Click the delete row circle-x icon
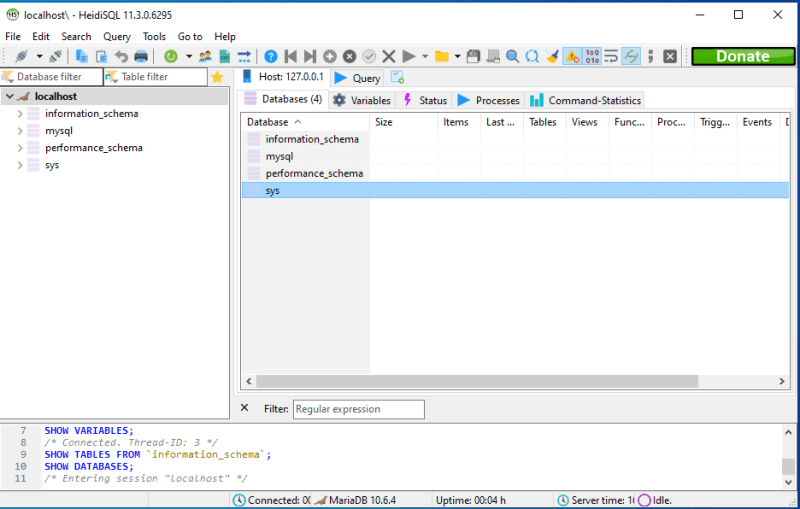The width and height of the screenshot is (800, 509). (349, 56)
